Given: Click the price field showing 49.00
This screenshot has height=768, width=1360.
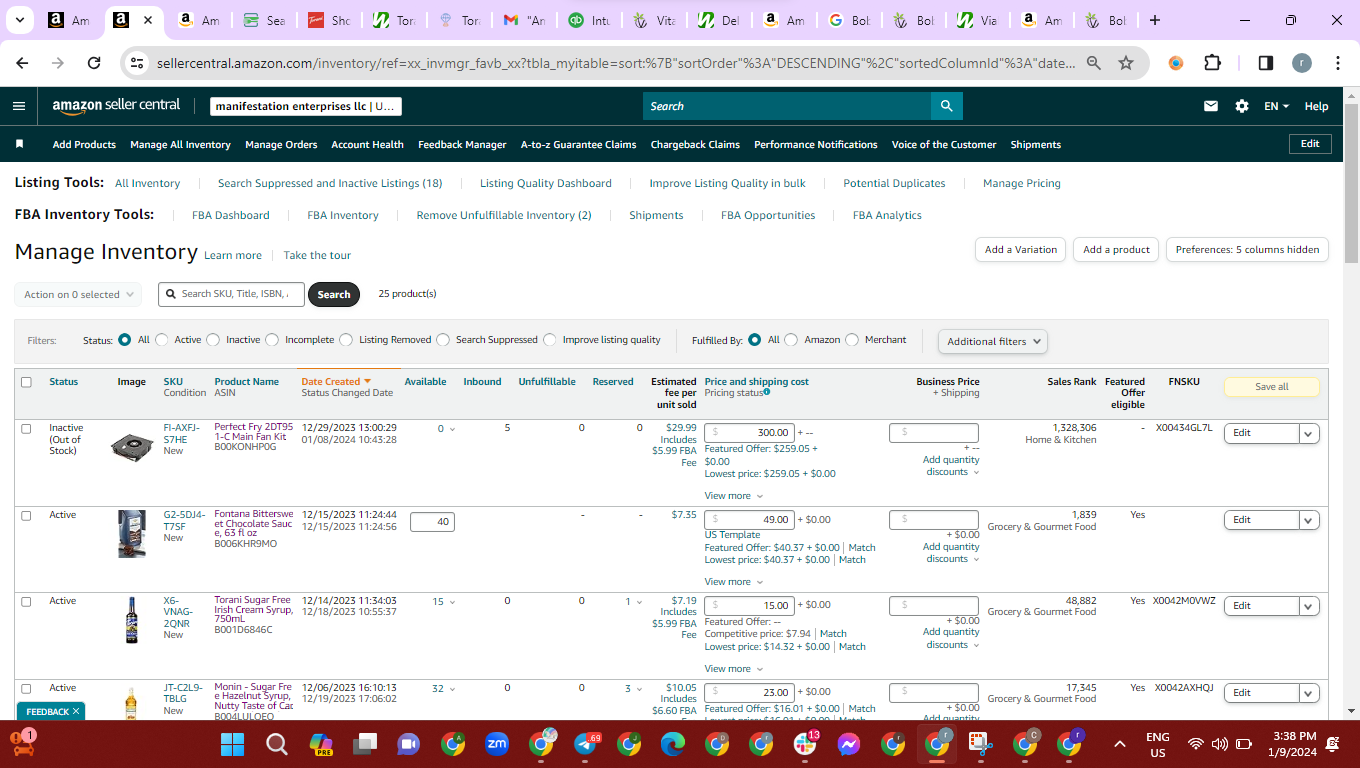Looking at the screenshot, I should [x=749, y=520].
